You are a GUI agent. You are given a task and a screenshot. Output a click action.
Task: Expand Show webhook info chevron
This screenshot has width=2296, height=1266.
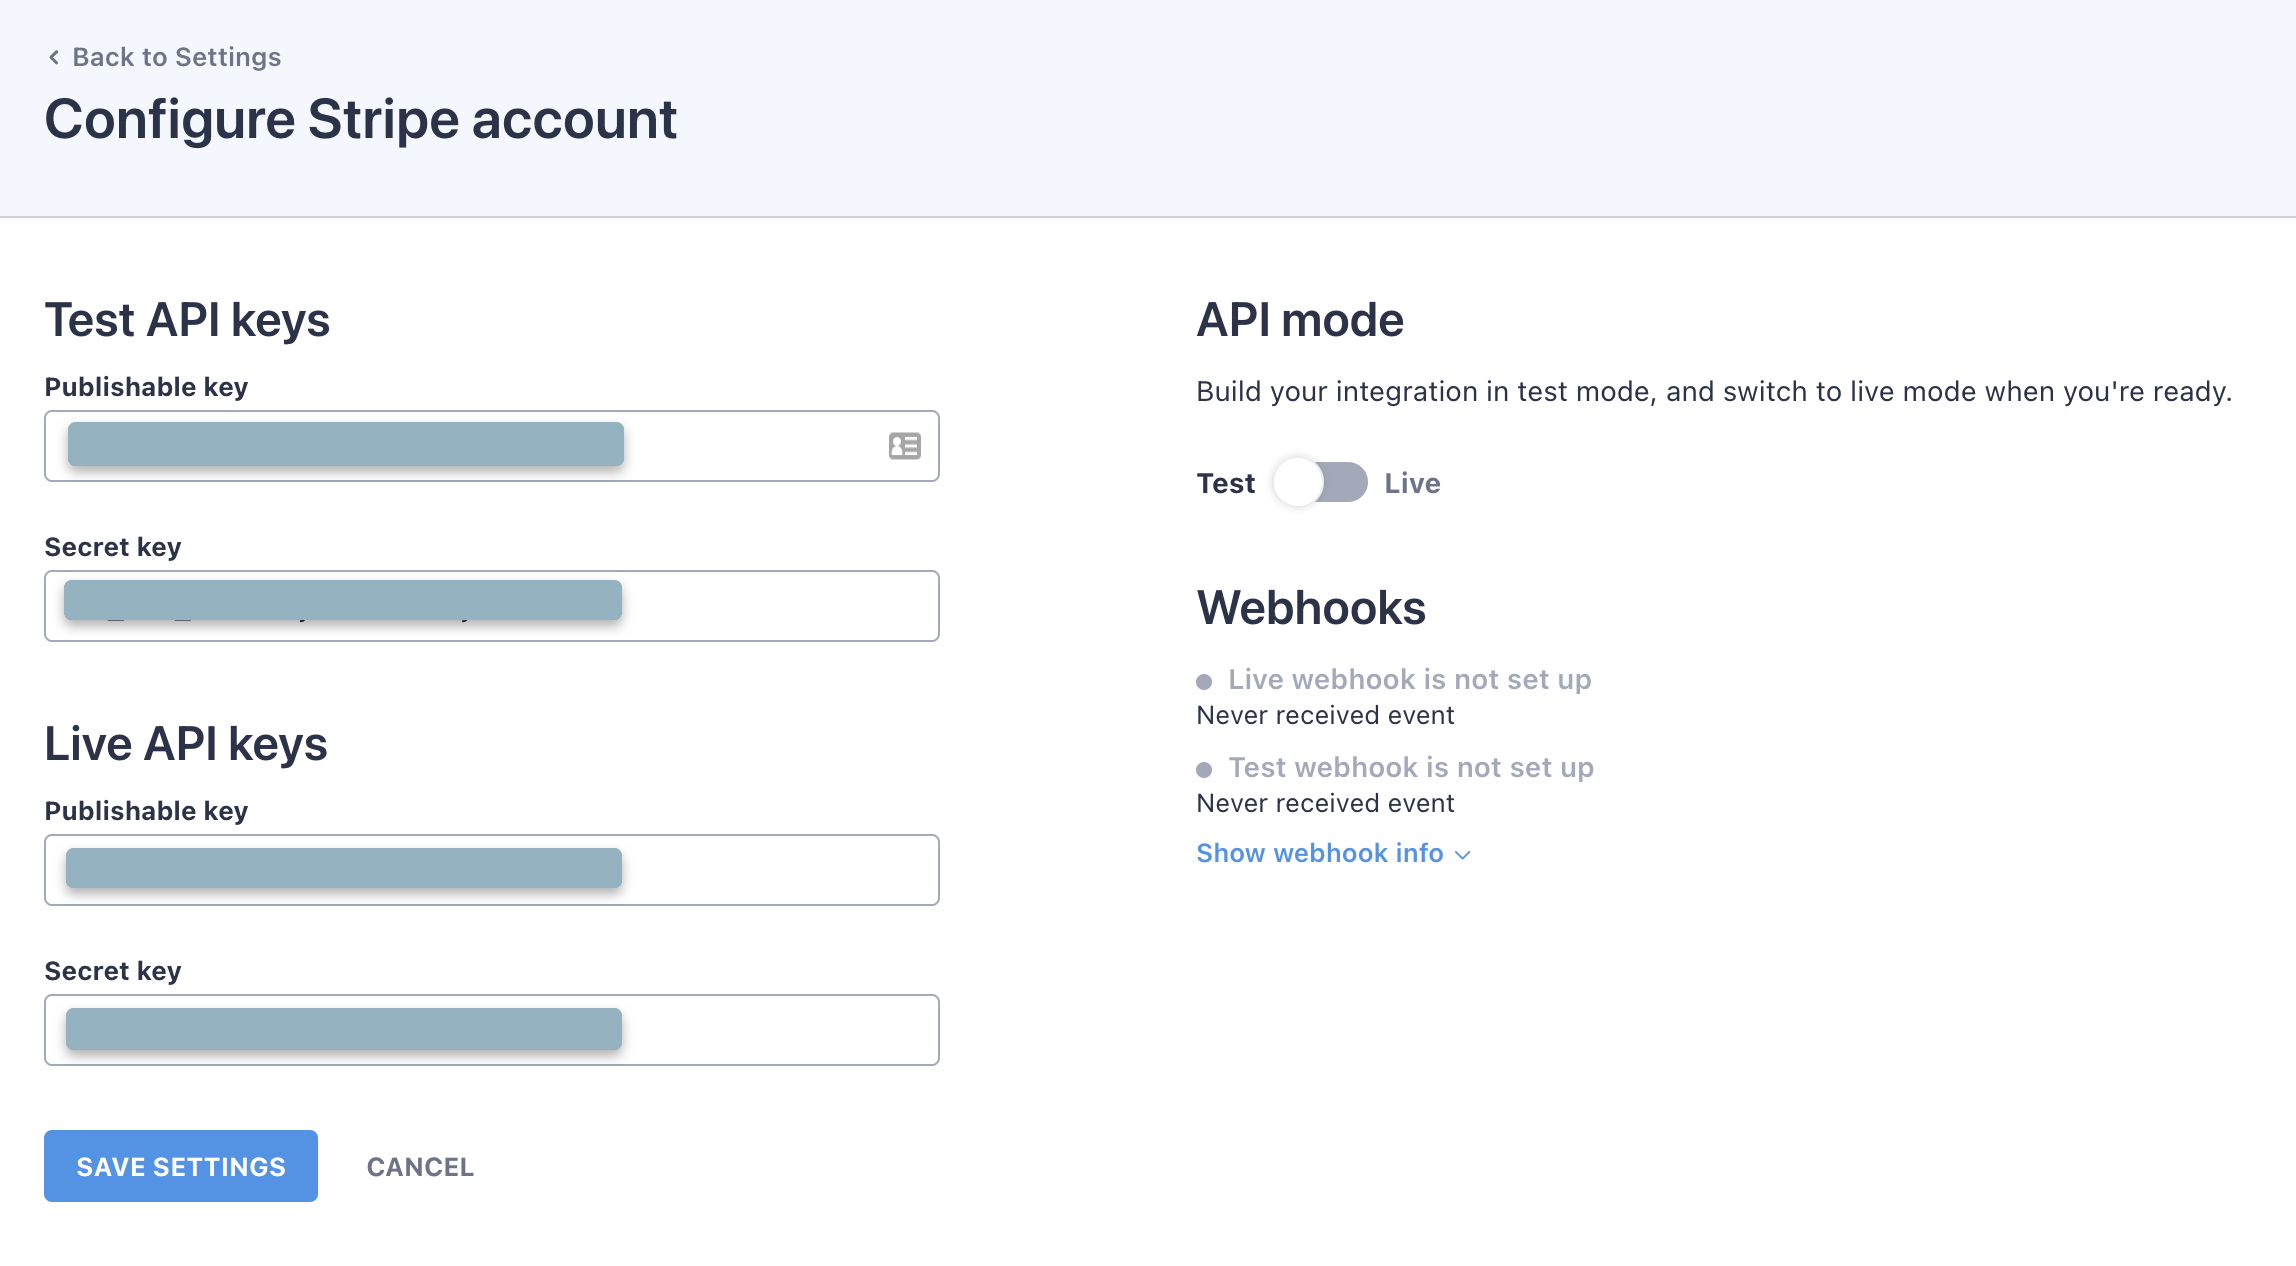pyautogui.click(x=1462, y=854)
